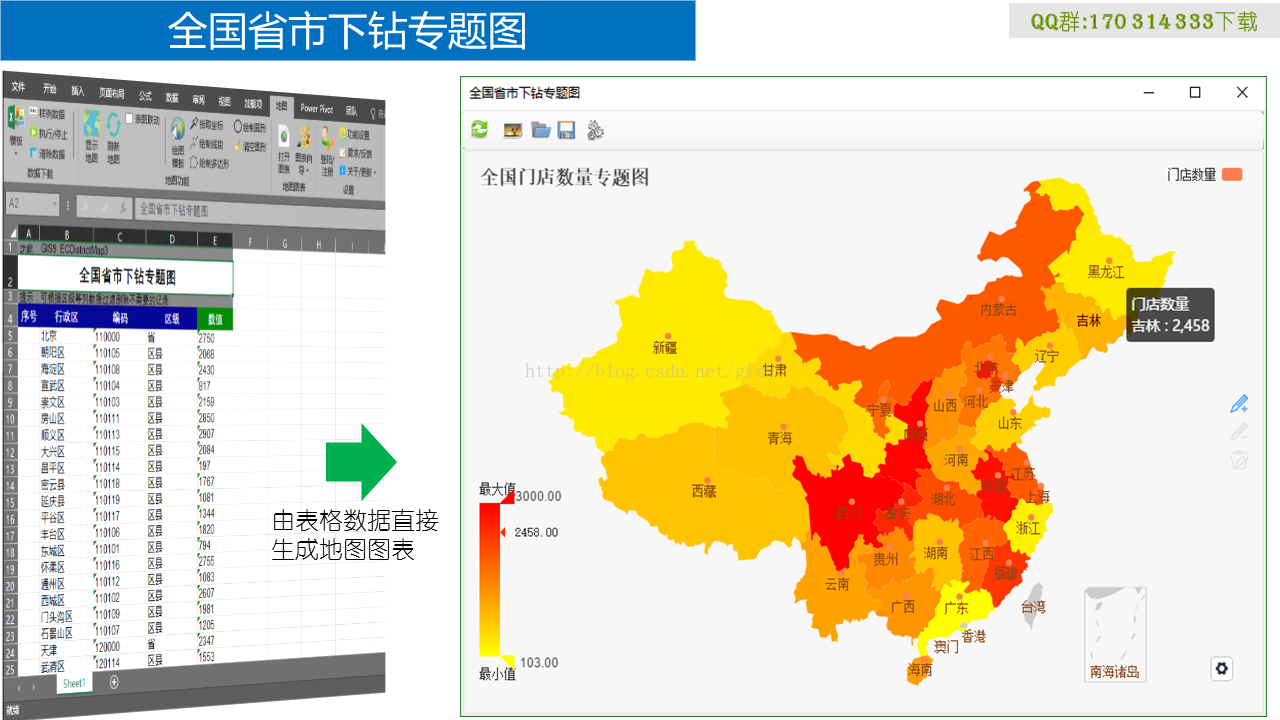1280x720 pixels.
Task: Click 广东 province on the map
Action: pyautogui.click(x=956, y=608)
